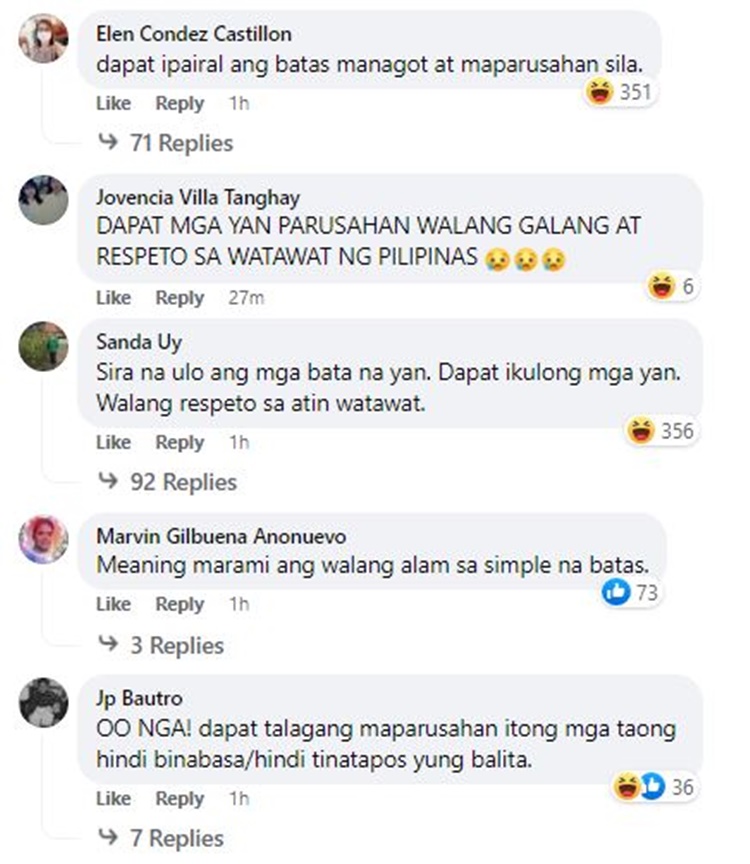This screenshot has height=864, width=750.
Task: Expand the 7 Replies thread
Action: tap(161, 839)
